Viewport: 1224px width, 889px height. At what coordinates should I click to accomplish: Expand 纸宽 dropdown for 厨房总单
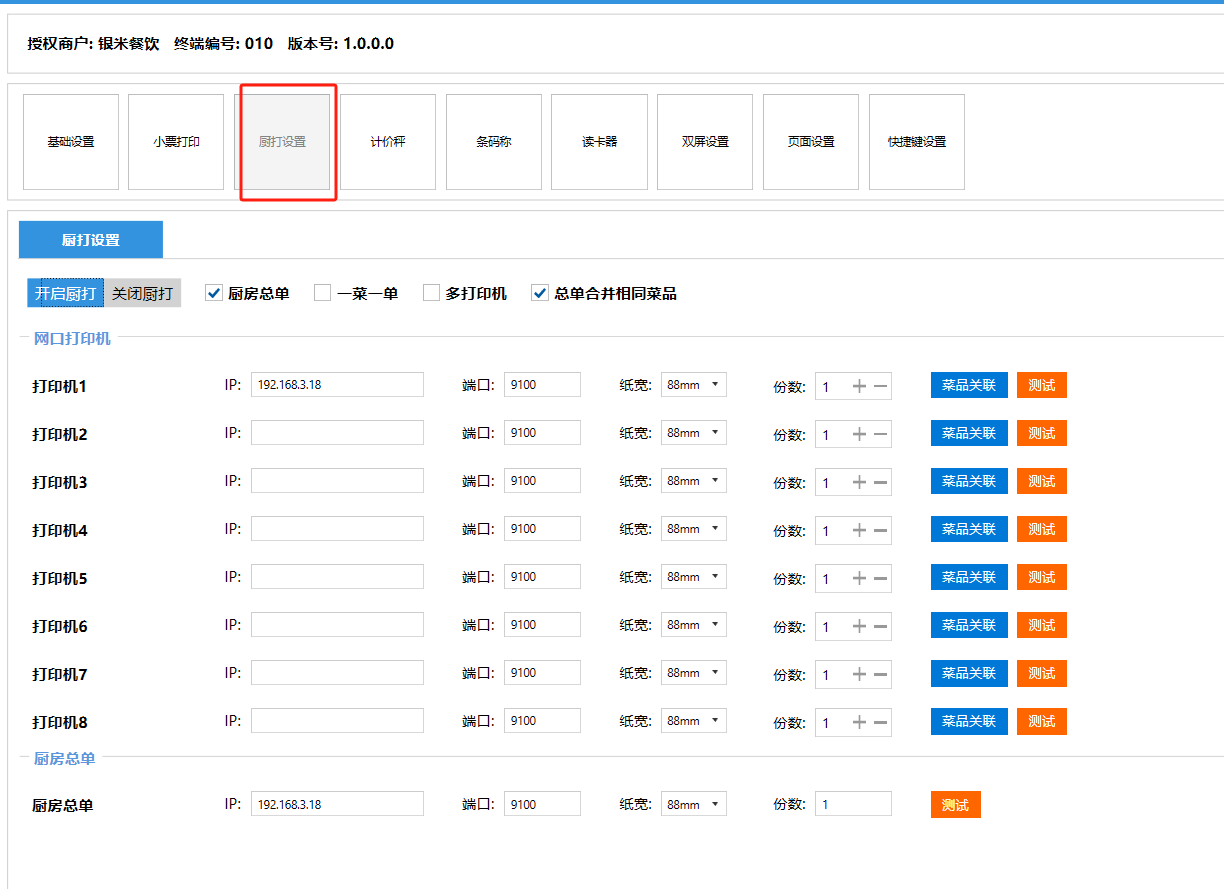tap(693, 805)
